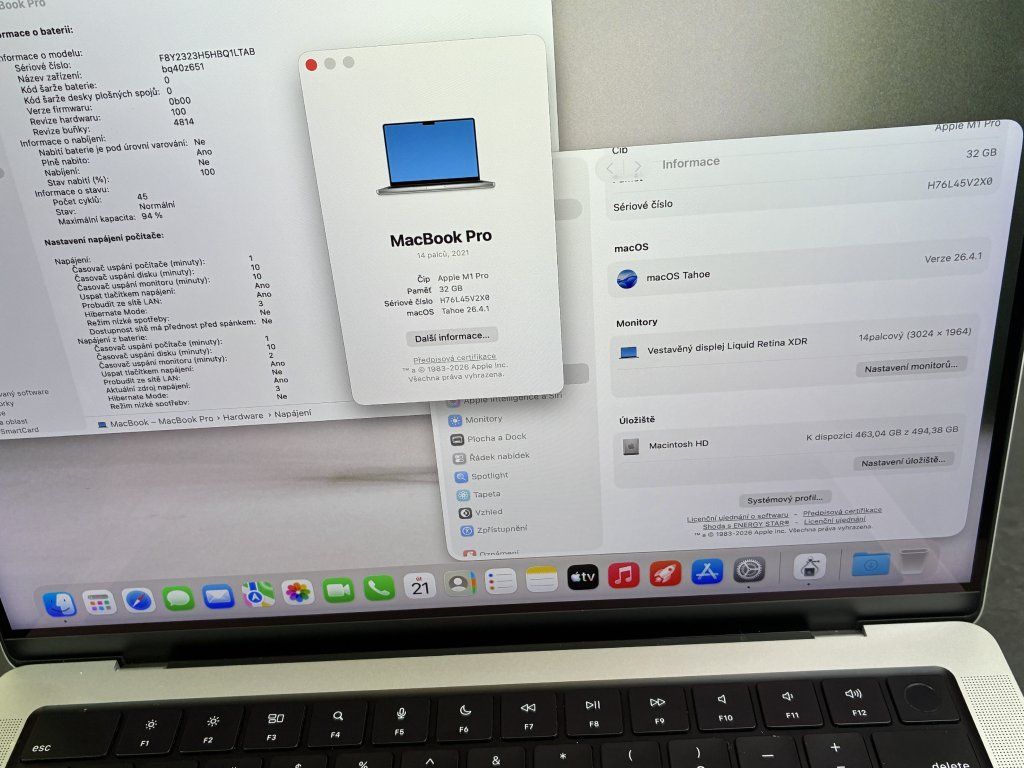Click the Verze 26.4.1 text
This screenshot has height=768, width=1024.
pos(953,257)
